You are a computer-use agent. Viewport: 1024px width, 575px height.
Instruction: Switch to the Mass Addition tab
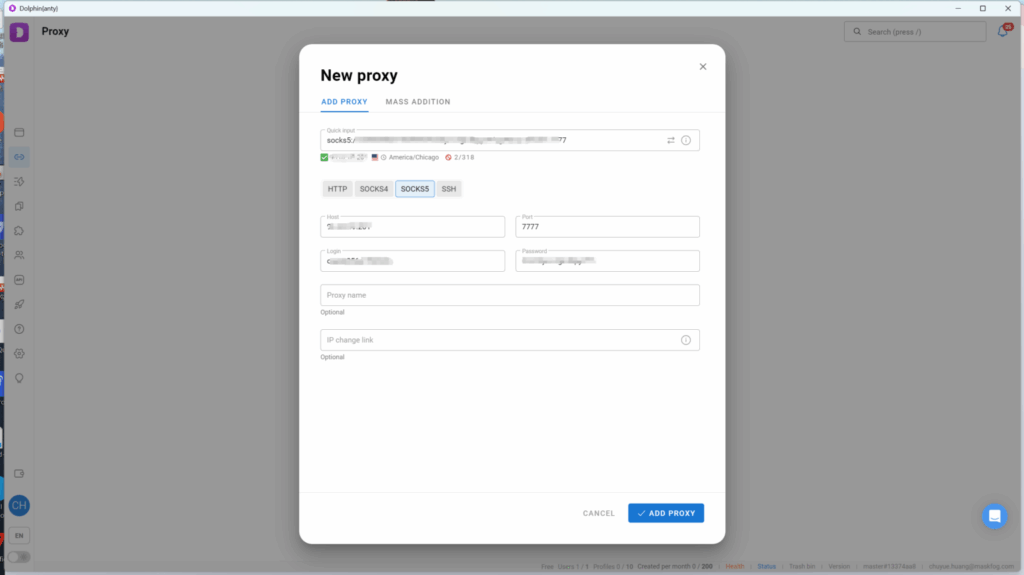(x=418, y=102)
